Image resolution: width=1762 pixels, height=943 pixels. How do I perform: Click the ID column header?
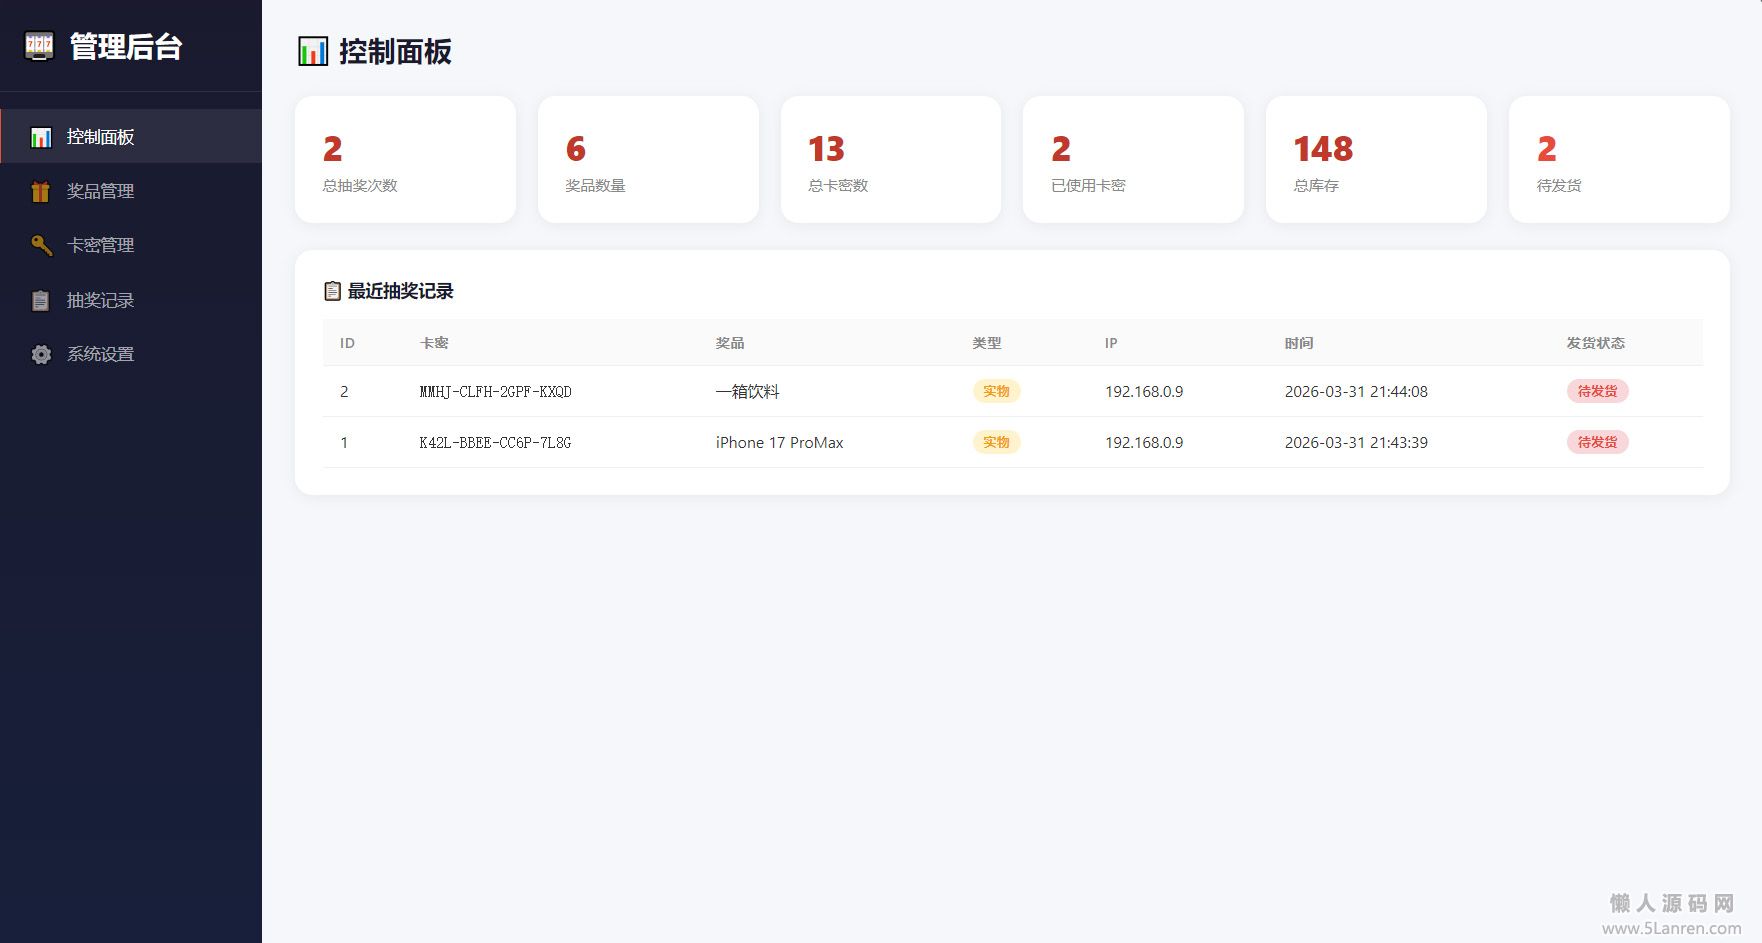point(347,343)
